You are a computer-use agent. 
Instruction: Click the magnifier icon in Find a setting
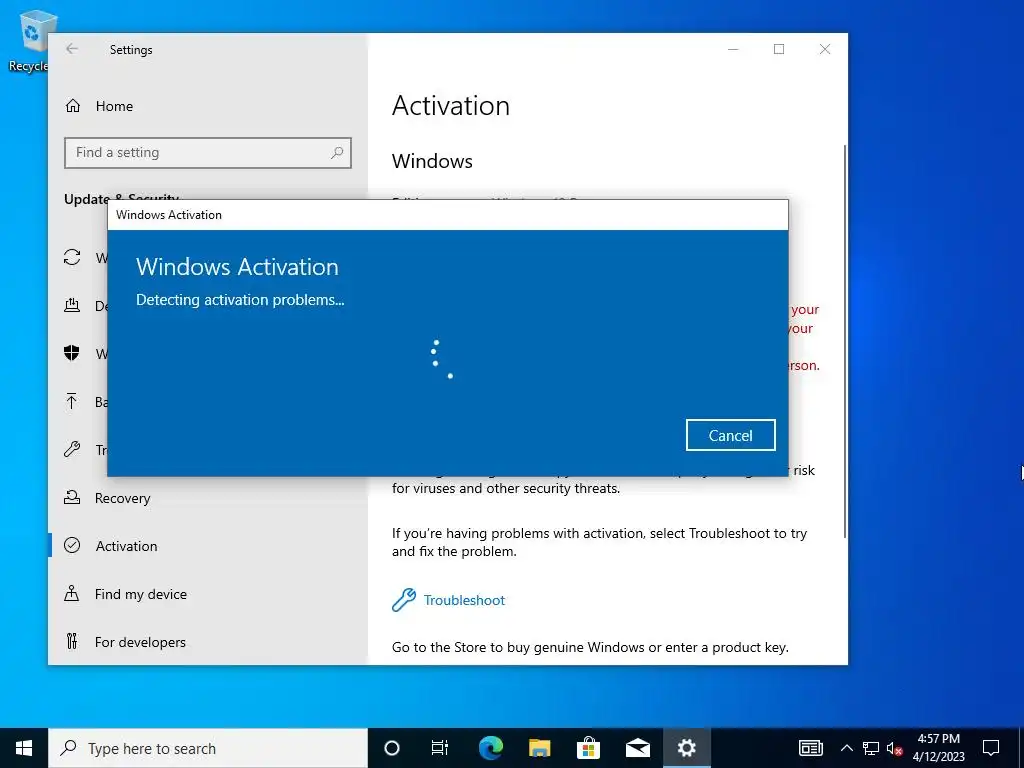coord(337,152)
